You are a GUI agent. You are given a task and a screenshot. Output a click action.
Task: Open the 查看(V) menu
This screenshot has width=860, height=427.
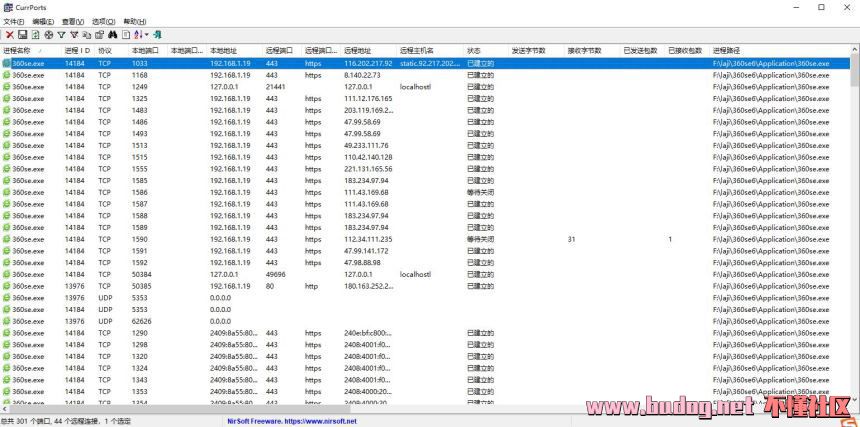pos(73,21)
